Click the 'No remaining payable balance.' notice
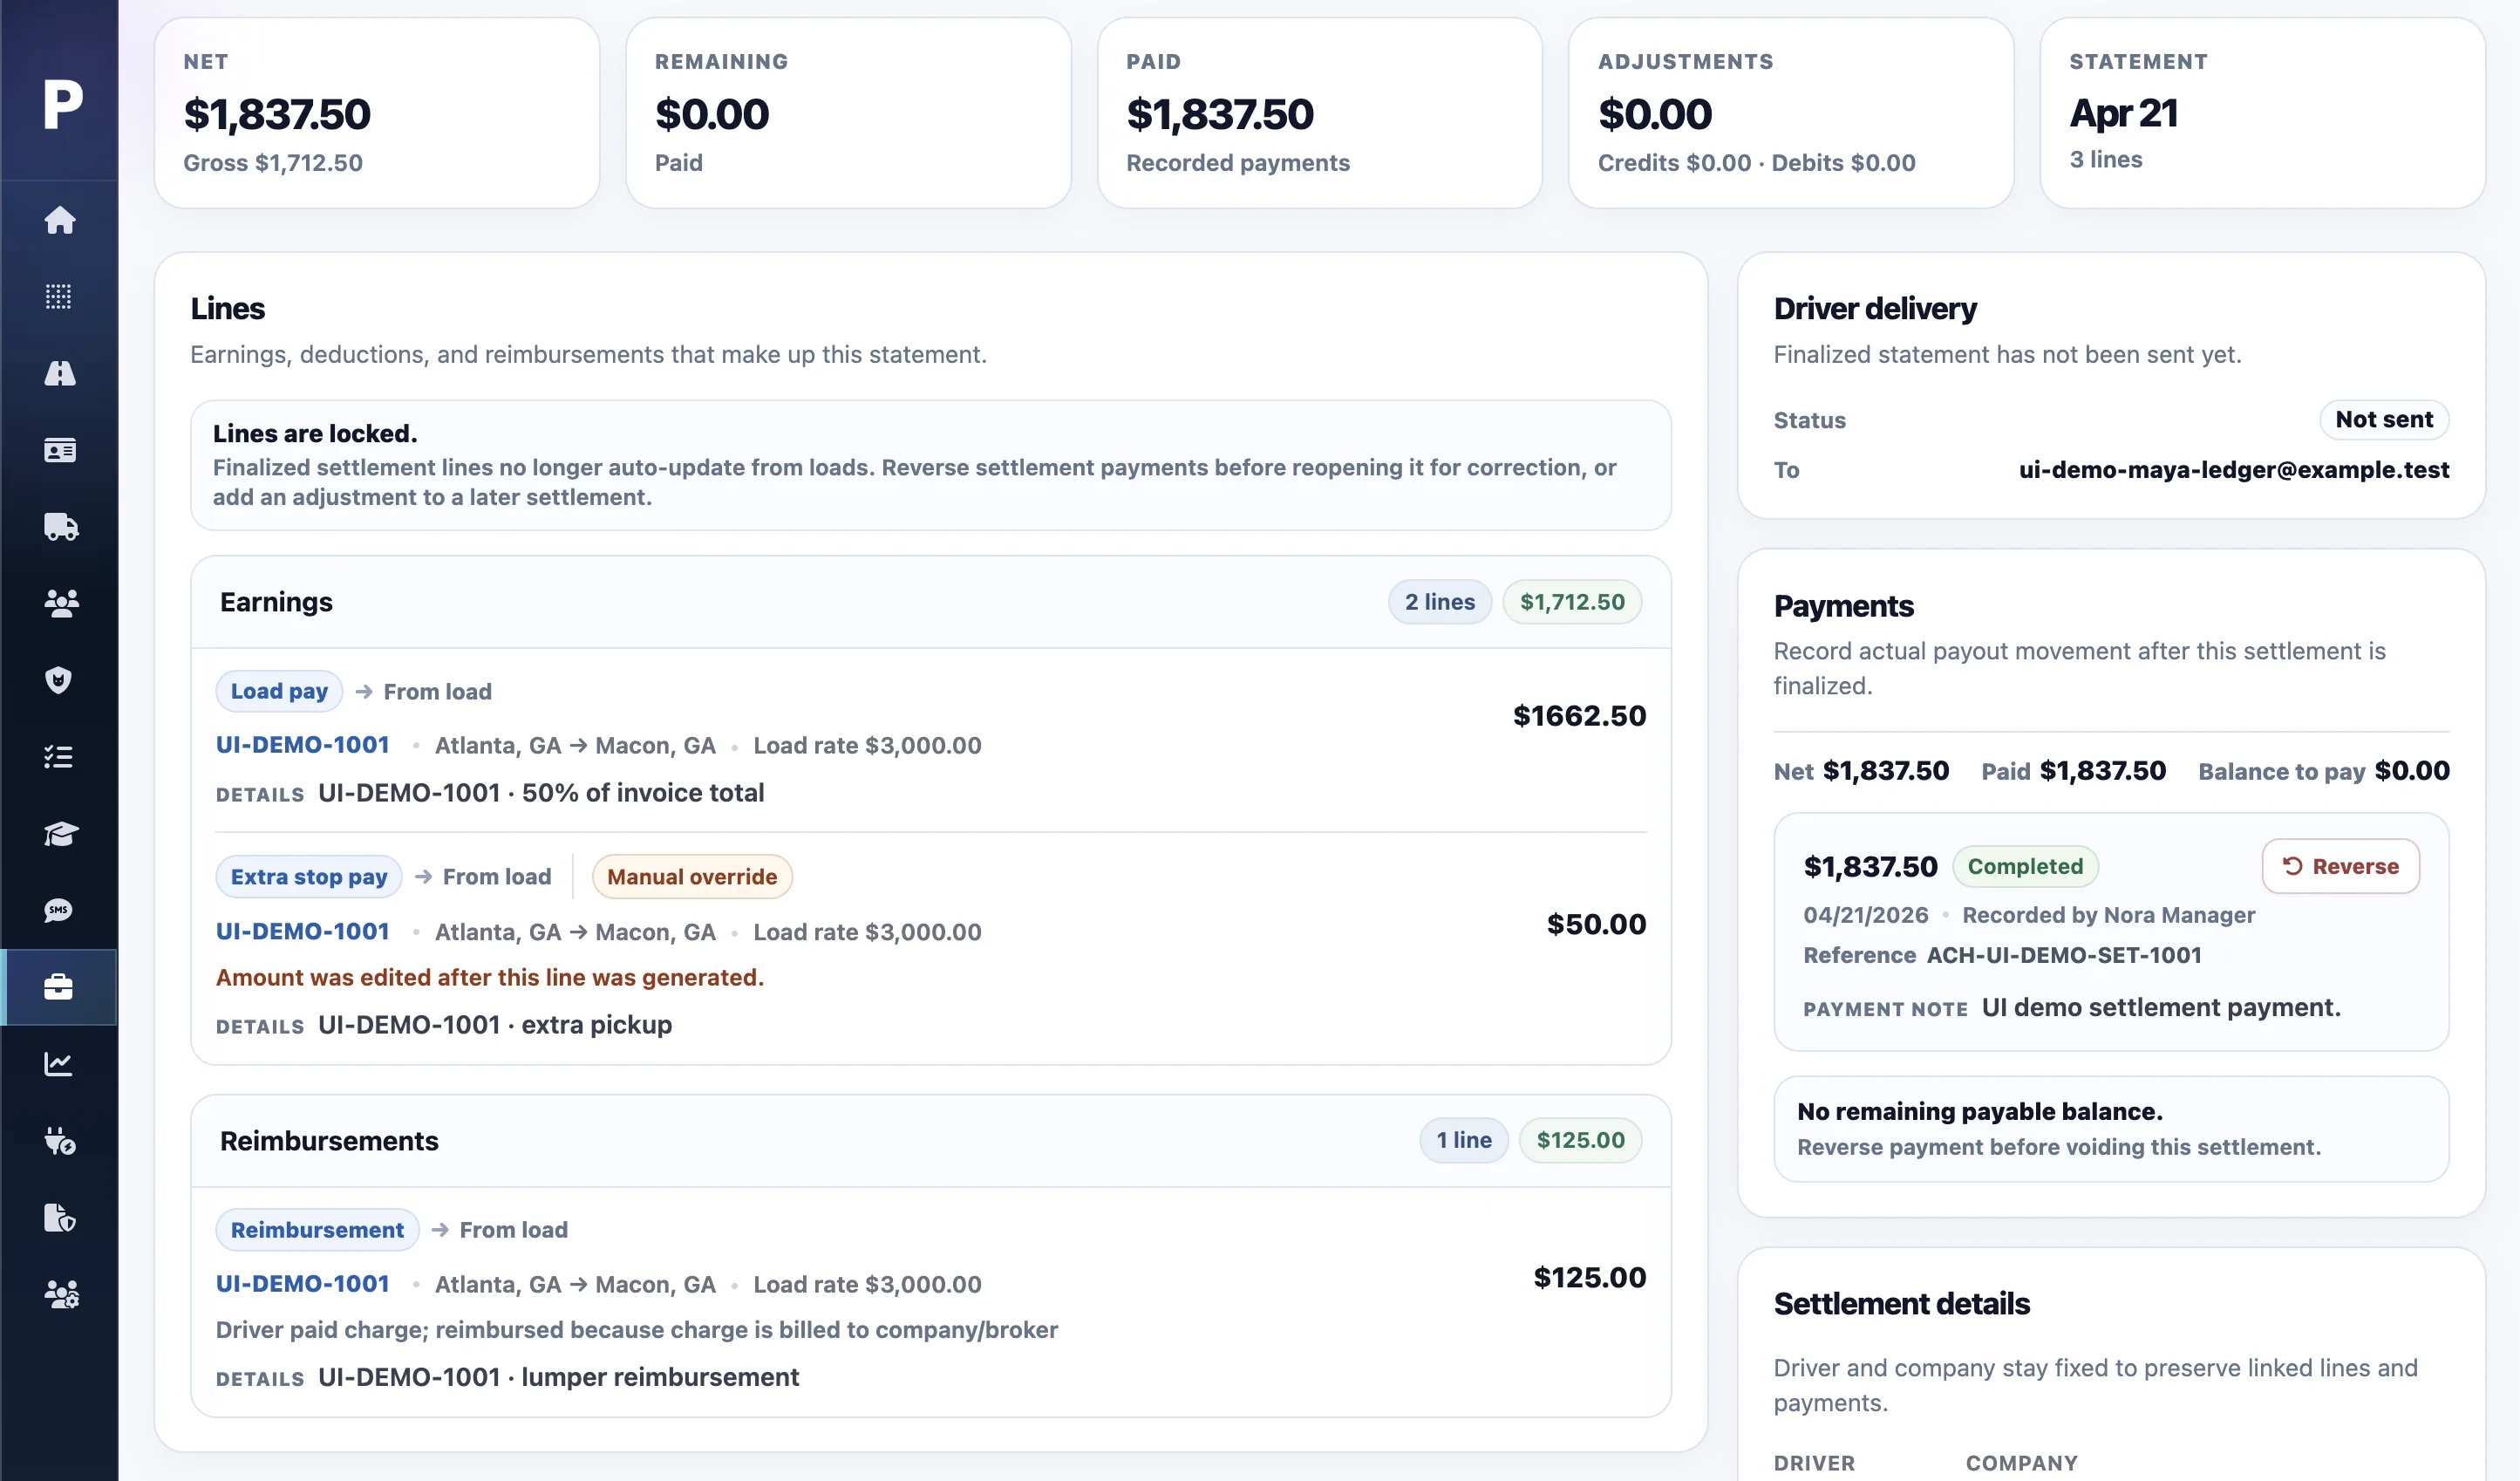 [x=2110, y=1129]
